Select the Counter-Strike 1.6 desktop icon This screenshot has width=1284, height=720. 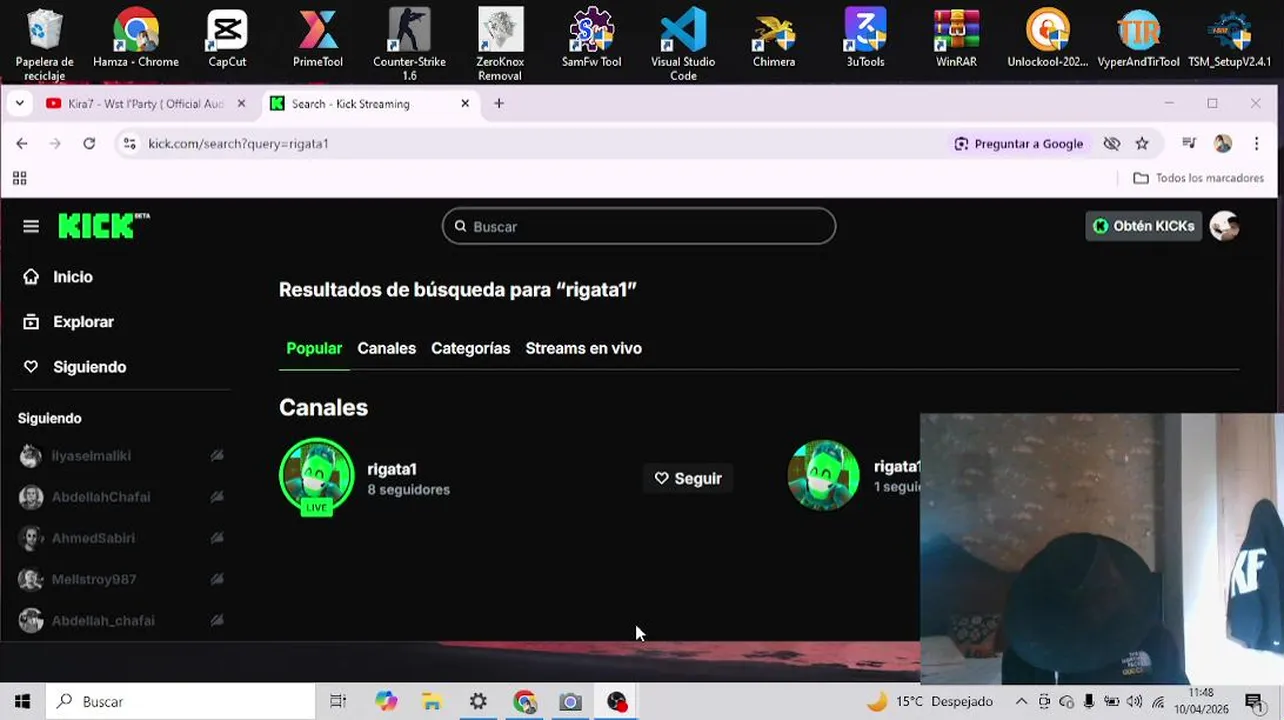409,45
